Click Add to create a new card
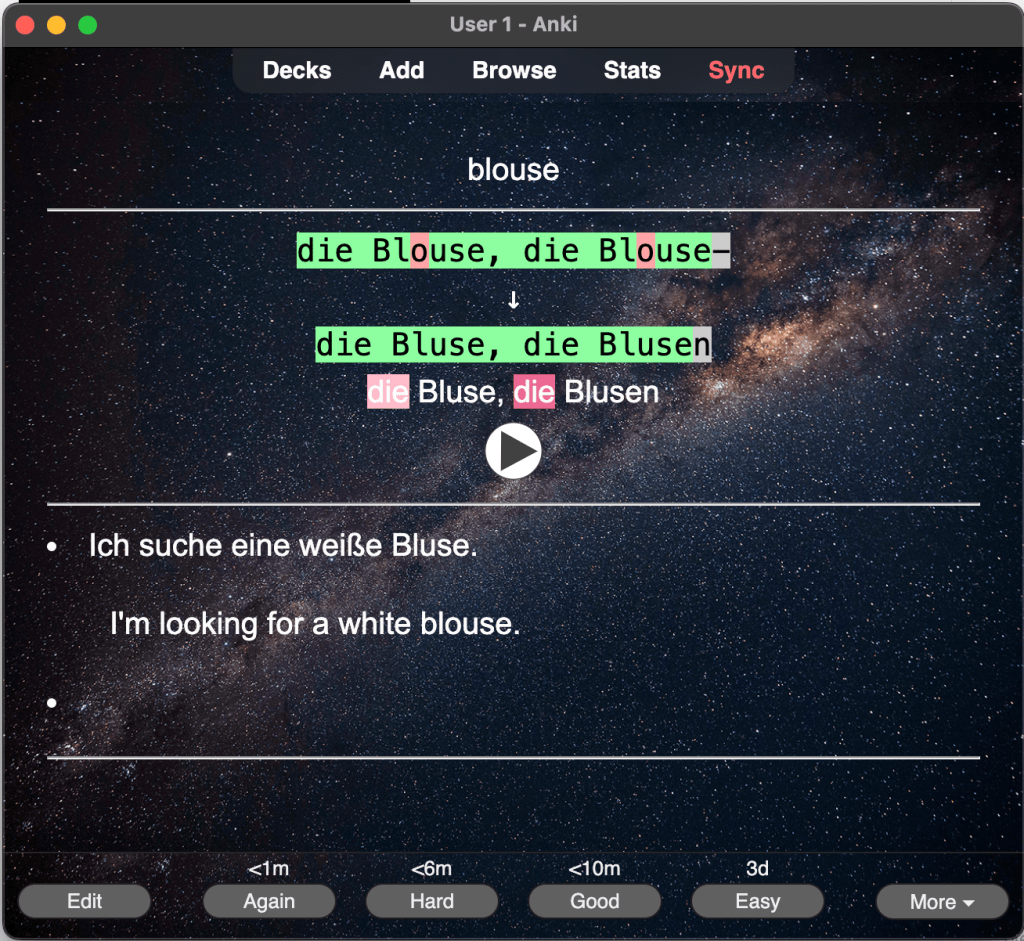The image size is (1024, 941). point(402,71)
